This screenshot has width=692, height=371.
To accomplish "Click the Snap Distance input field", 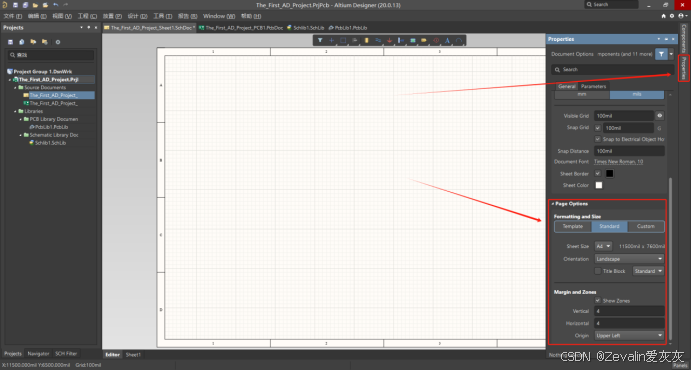I will [x=629, y=151].
